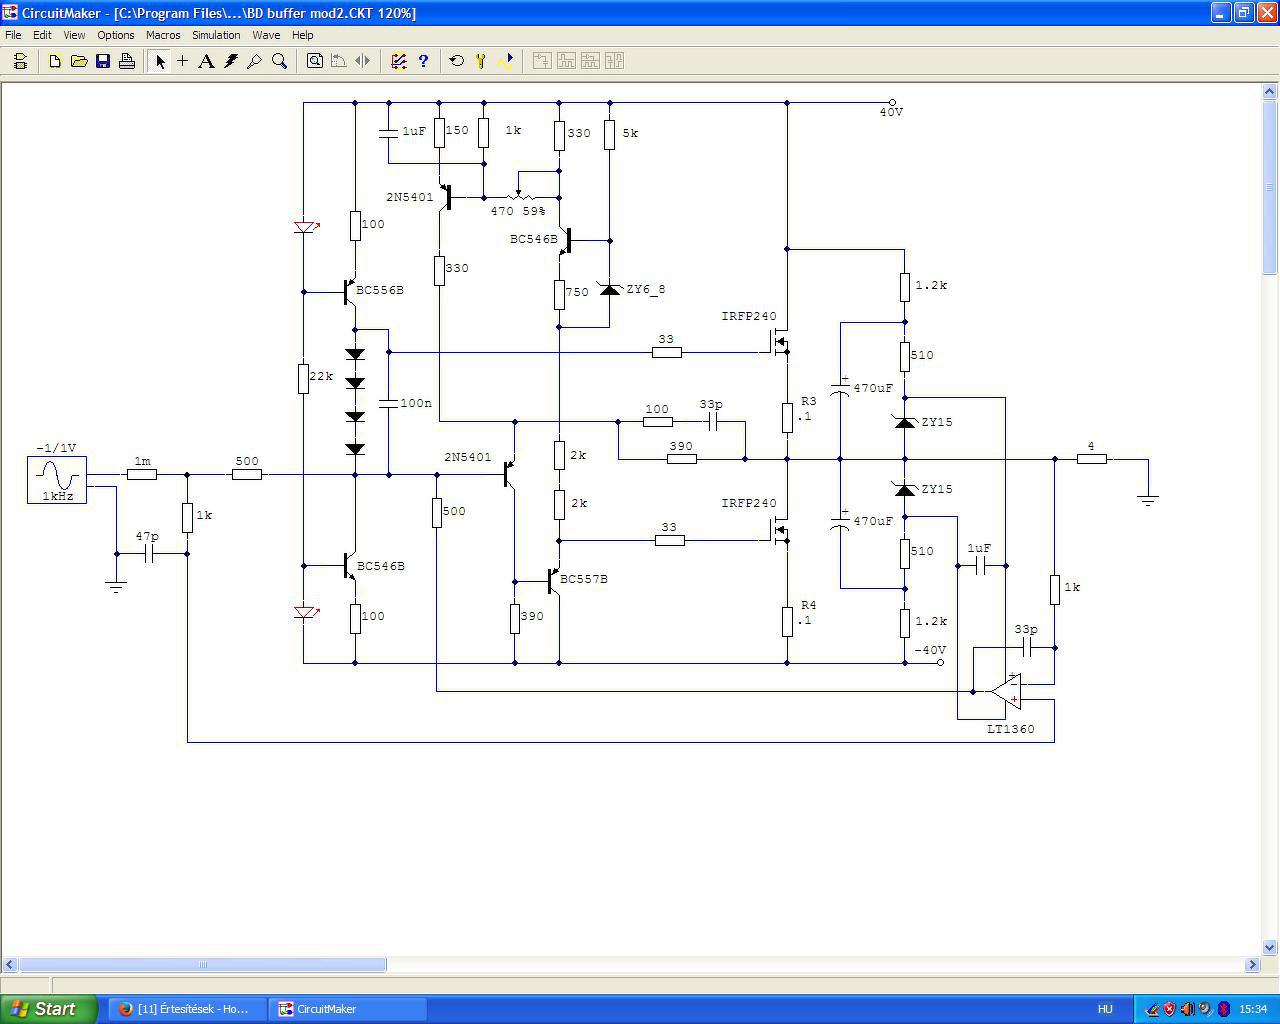
Task: Run the simulation with waveform icon
Action: pos(505,61)
